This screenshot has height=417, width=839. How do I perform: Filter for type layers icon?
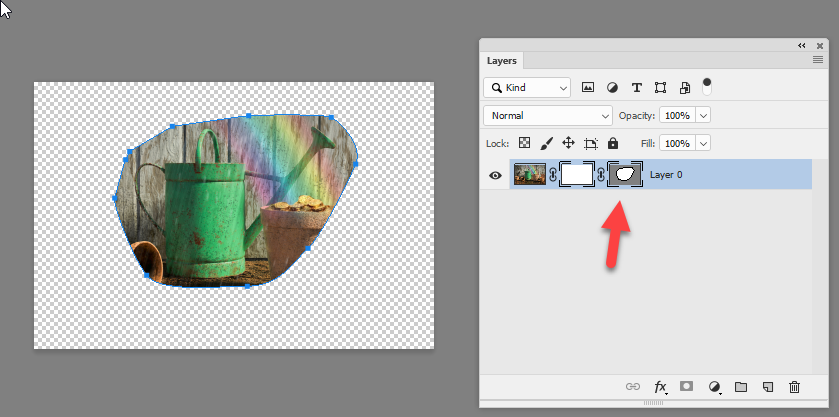pyautogui.click(x=636, y=87)
